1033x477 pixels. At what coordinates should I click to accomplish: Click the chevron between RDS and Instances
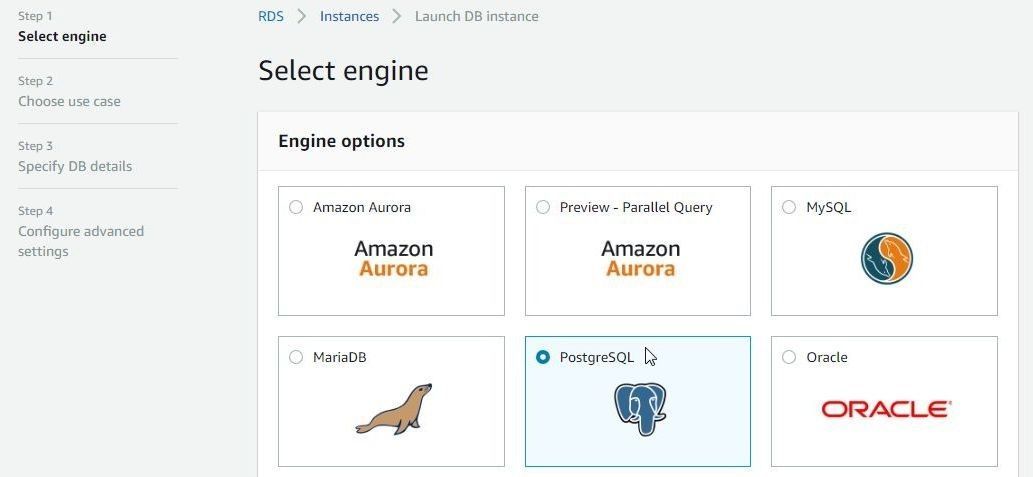coord(302,16)
